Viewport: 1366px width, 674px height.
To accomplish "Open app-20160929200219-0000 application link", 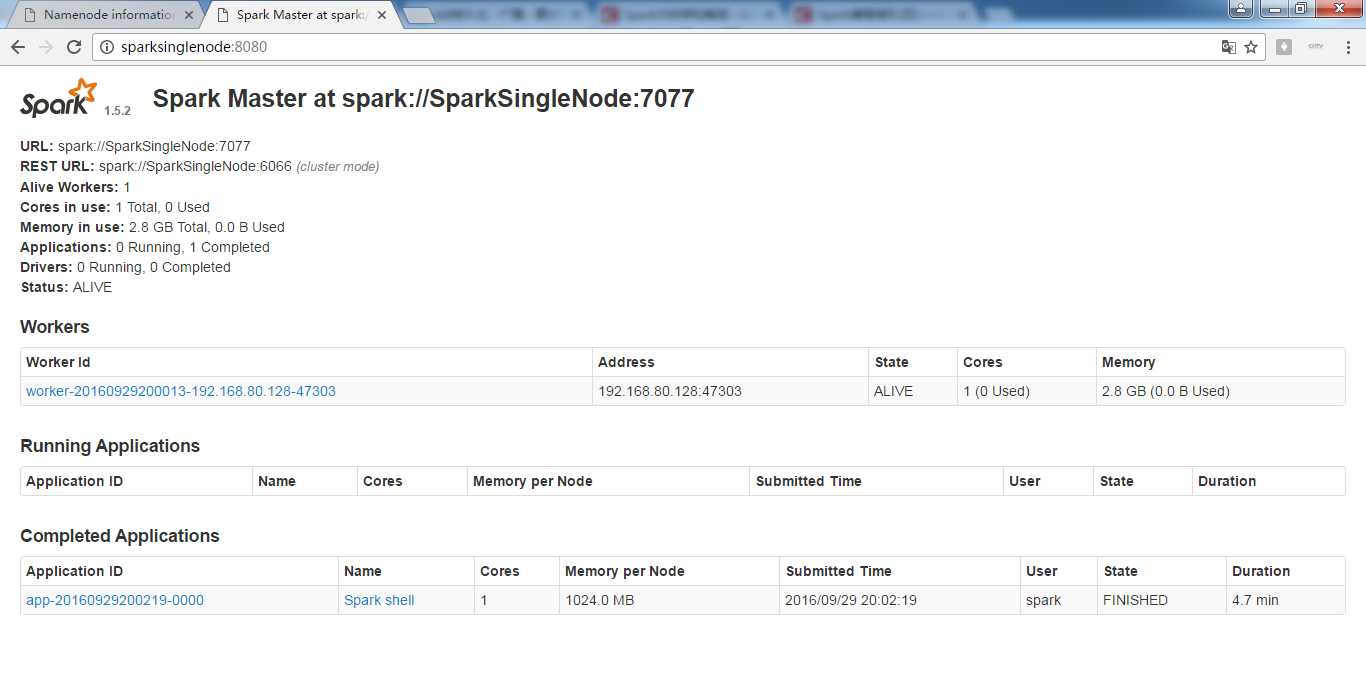I will click(115, 600).
